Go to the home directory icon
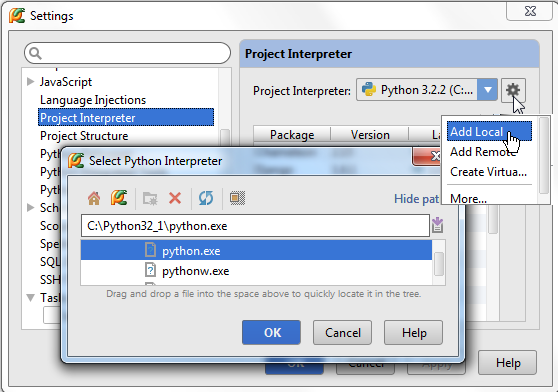The height and width of the screenshot is (392, 558). [x=94, y=198]
